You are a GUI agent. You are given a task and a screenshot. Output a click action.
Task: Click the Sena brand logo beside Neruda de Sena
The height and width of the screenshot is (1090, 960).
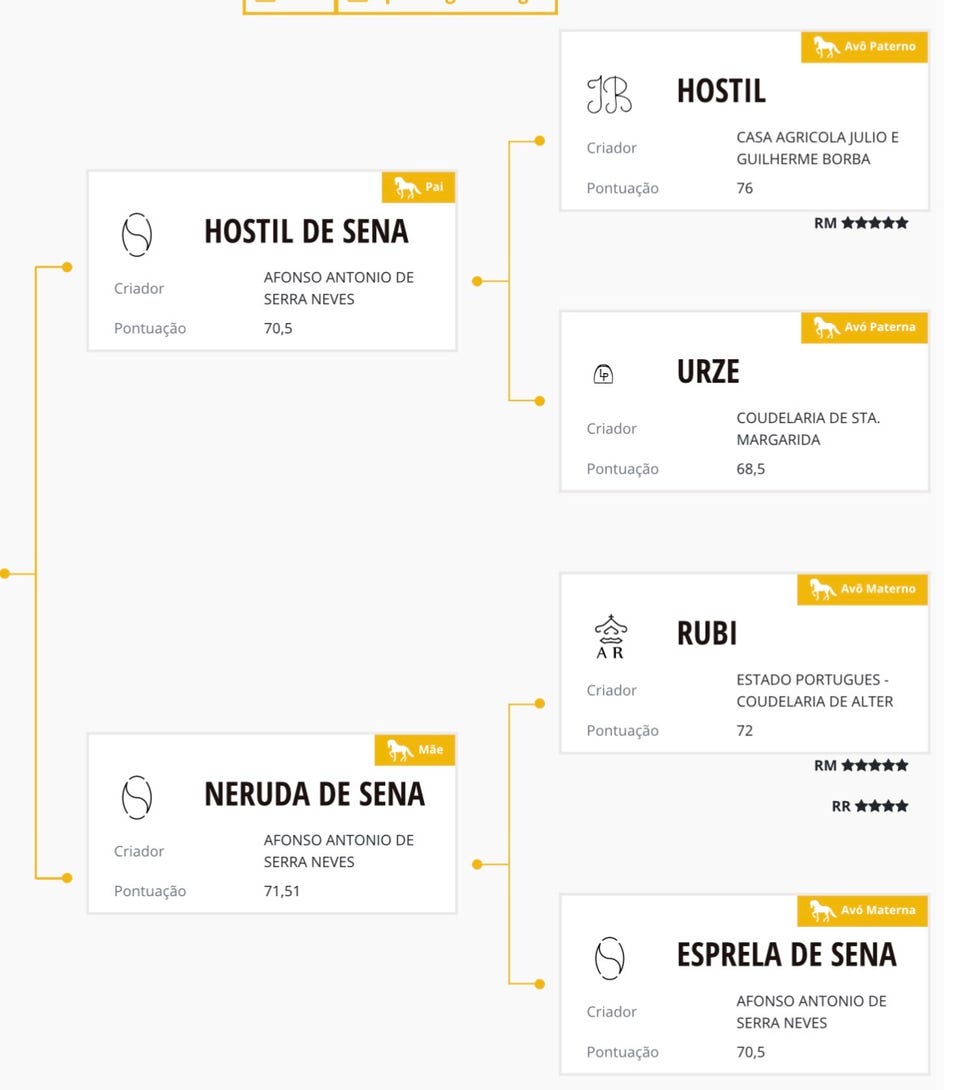(137, 797)
